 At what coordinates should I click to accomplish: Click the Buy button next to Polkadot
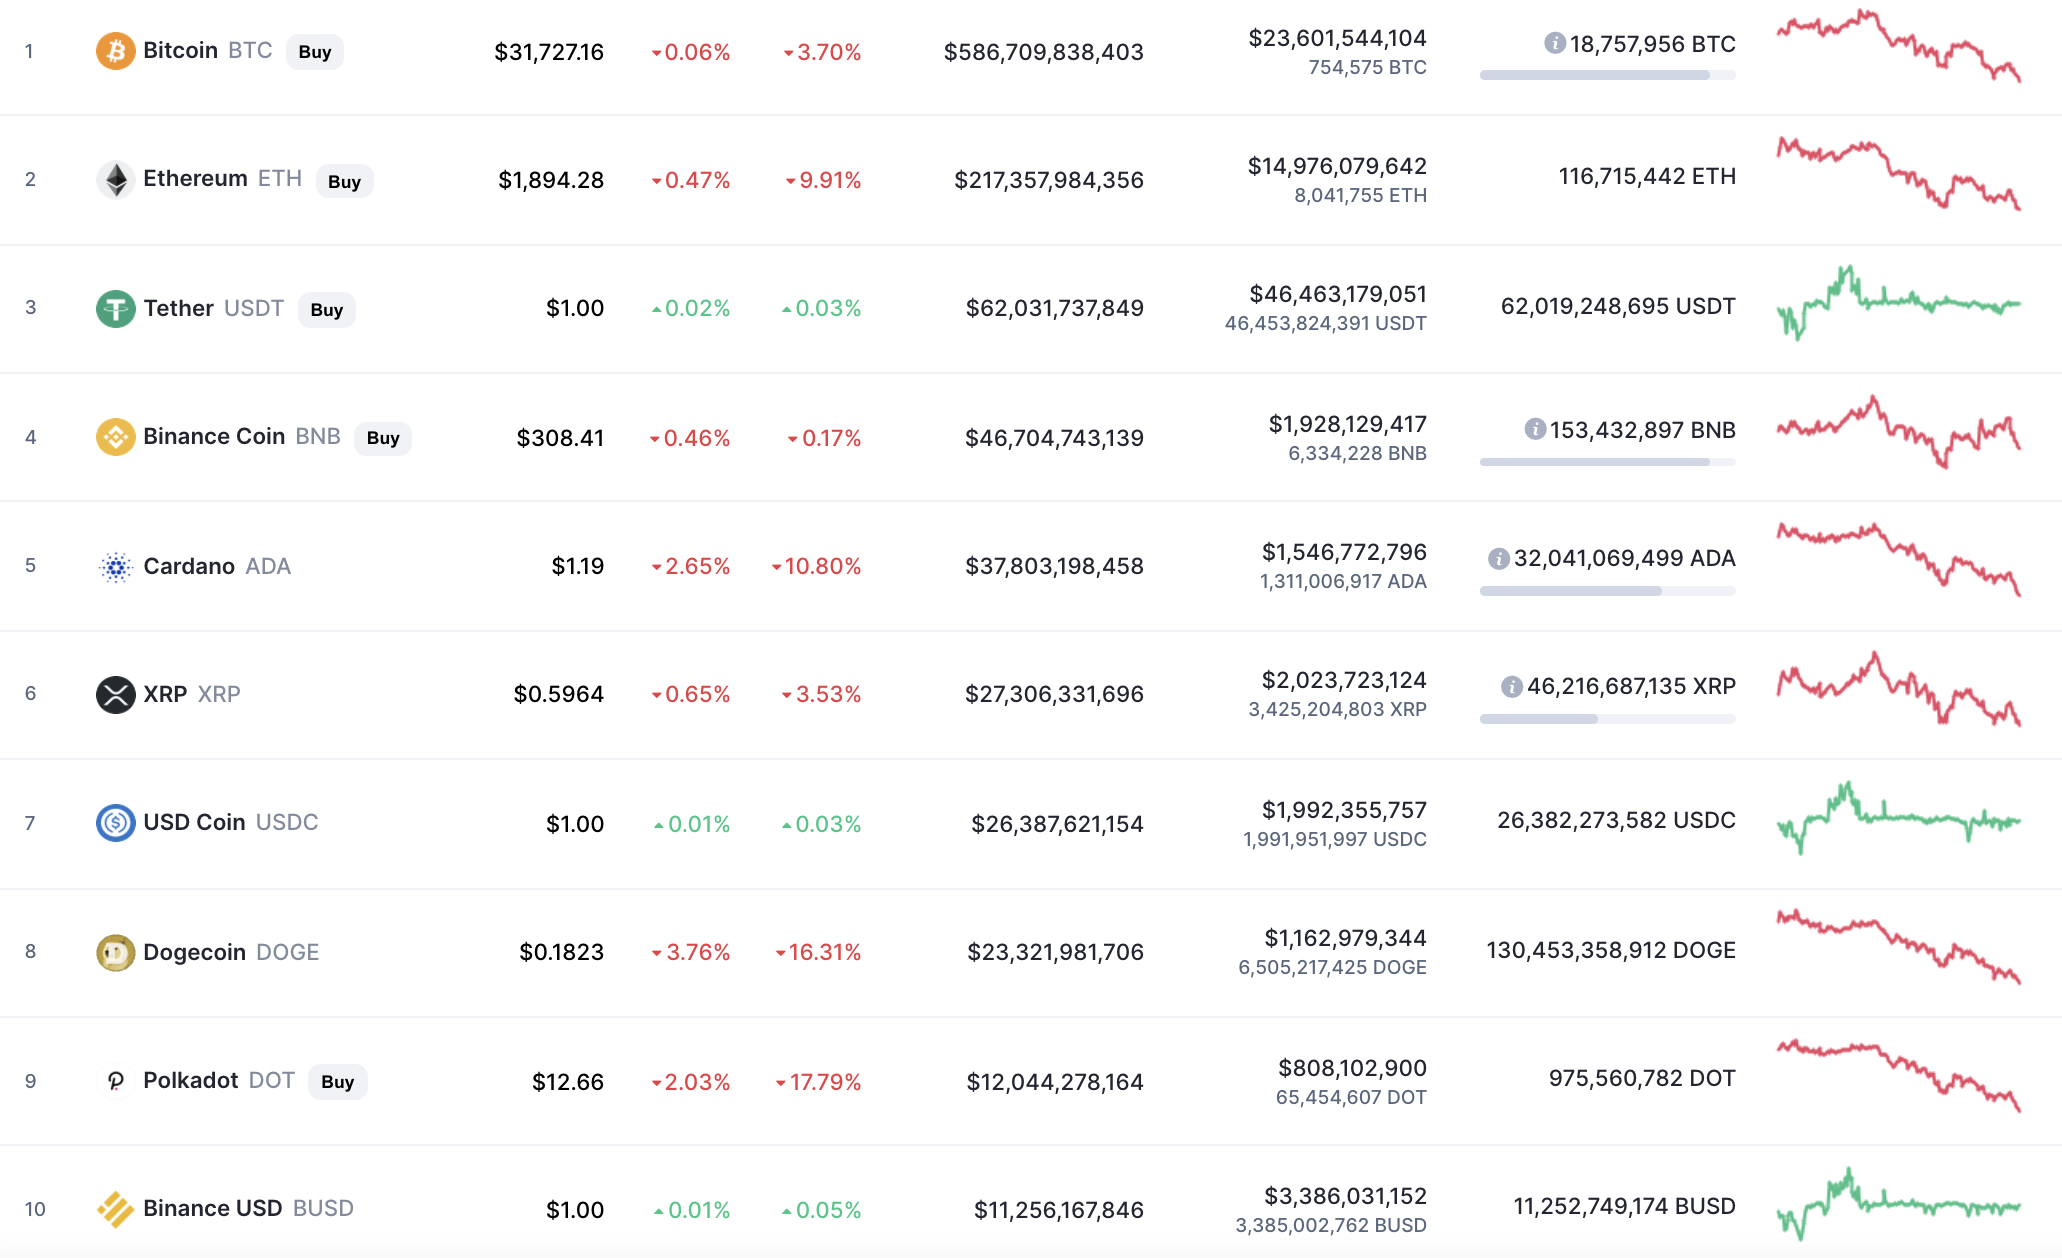338,1082
